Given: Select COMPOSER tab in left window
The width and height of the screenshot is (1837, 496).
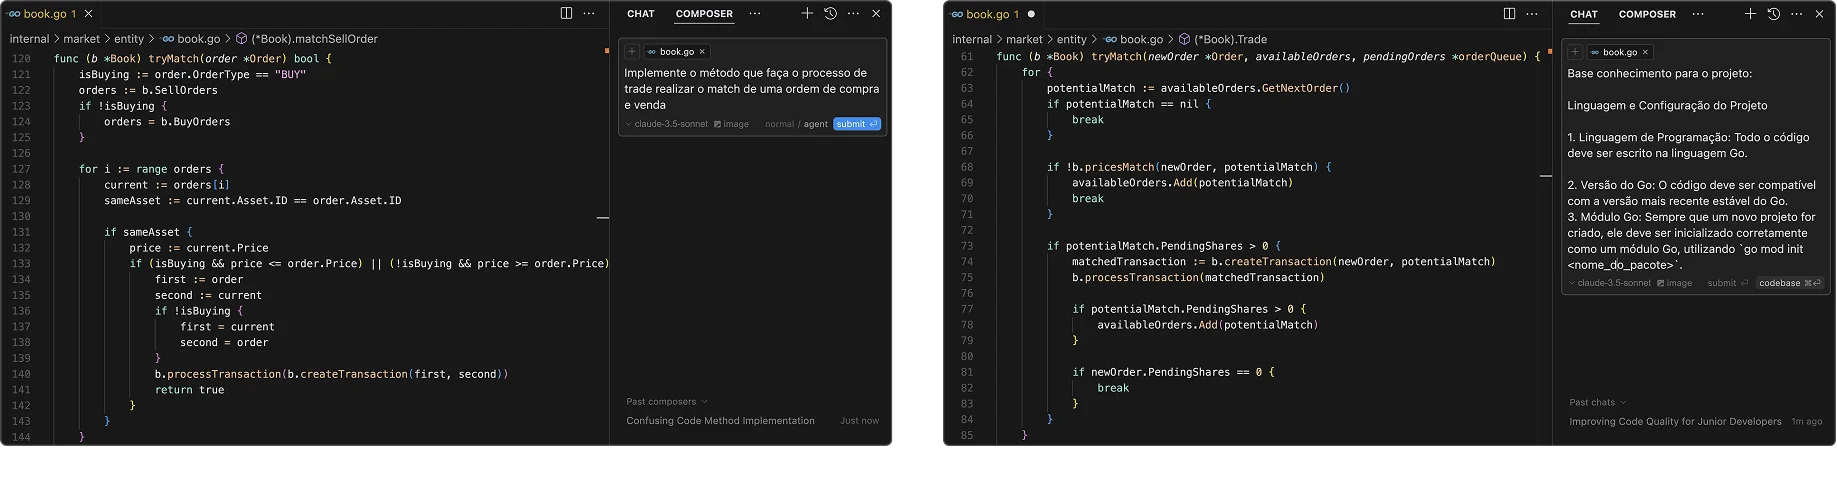Looking at the screenshot, I should [x=704, y=14].
